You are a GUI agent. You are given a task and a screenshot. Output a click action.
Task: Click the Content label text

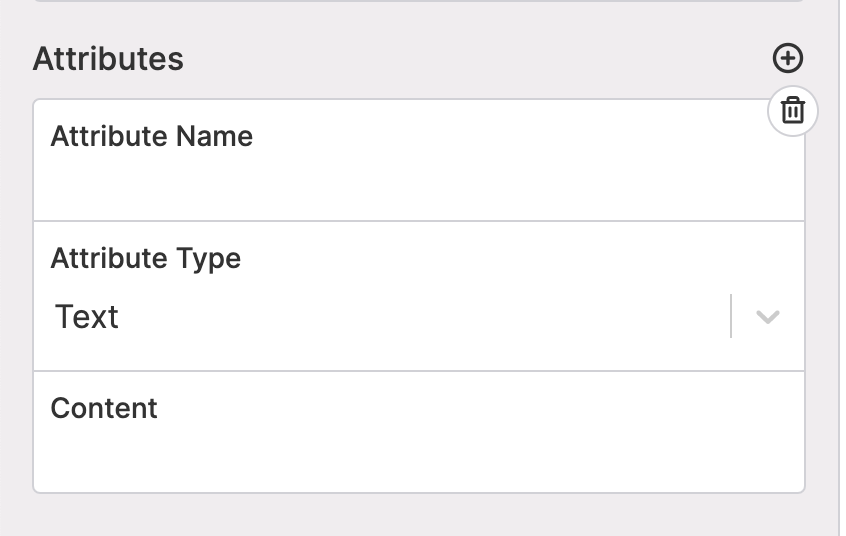104,408
